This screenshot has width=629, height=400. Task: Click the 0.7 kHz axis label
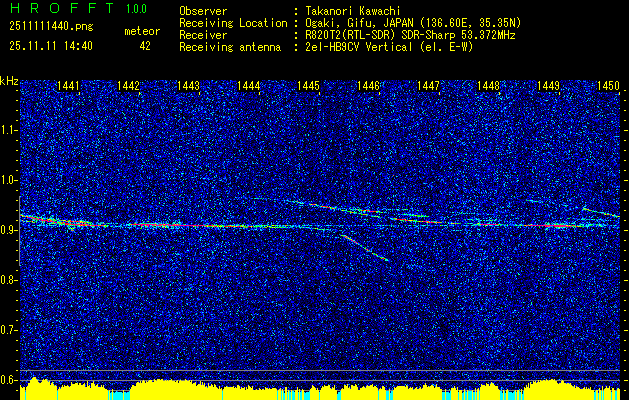[7, 330]
